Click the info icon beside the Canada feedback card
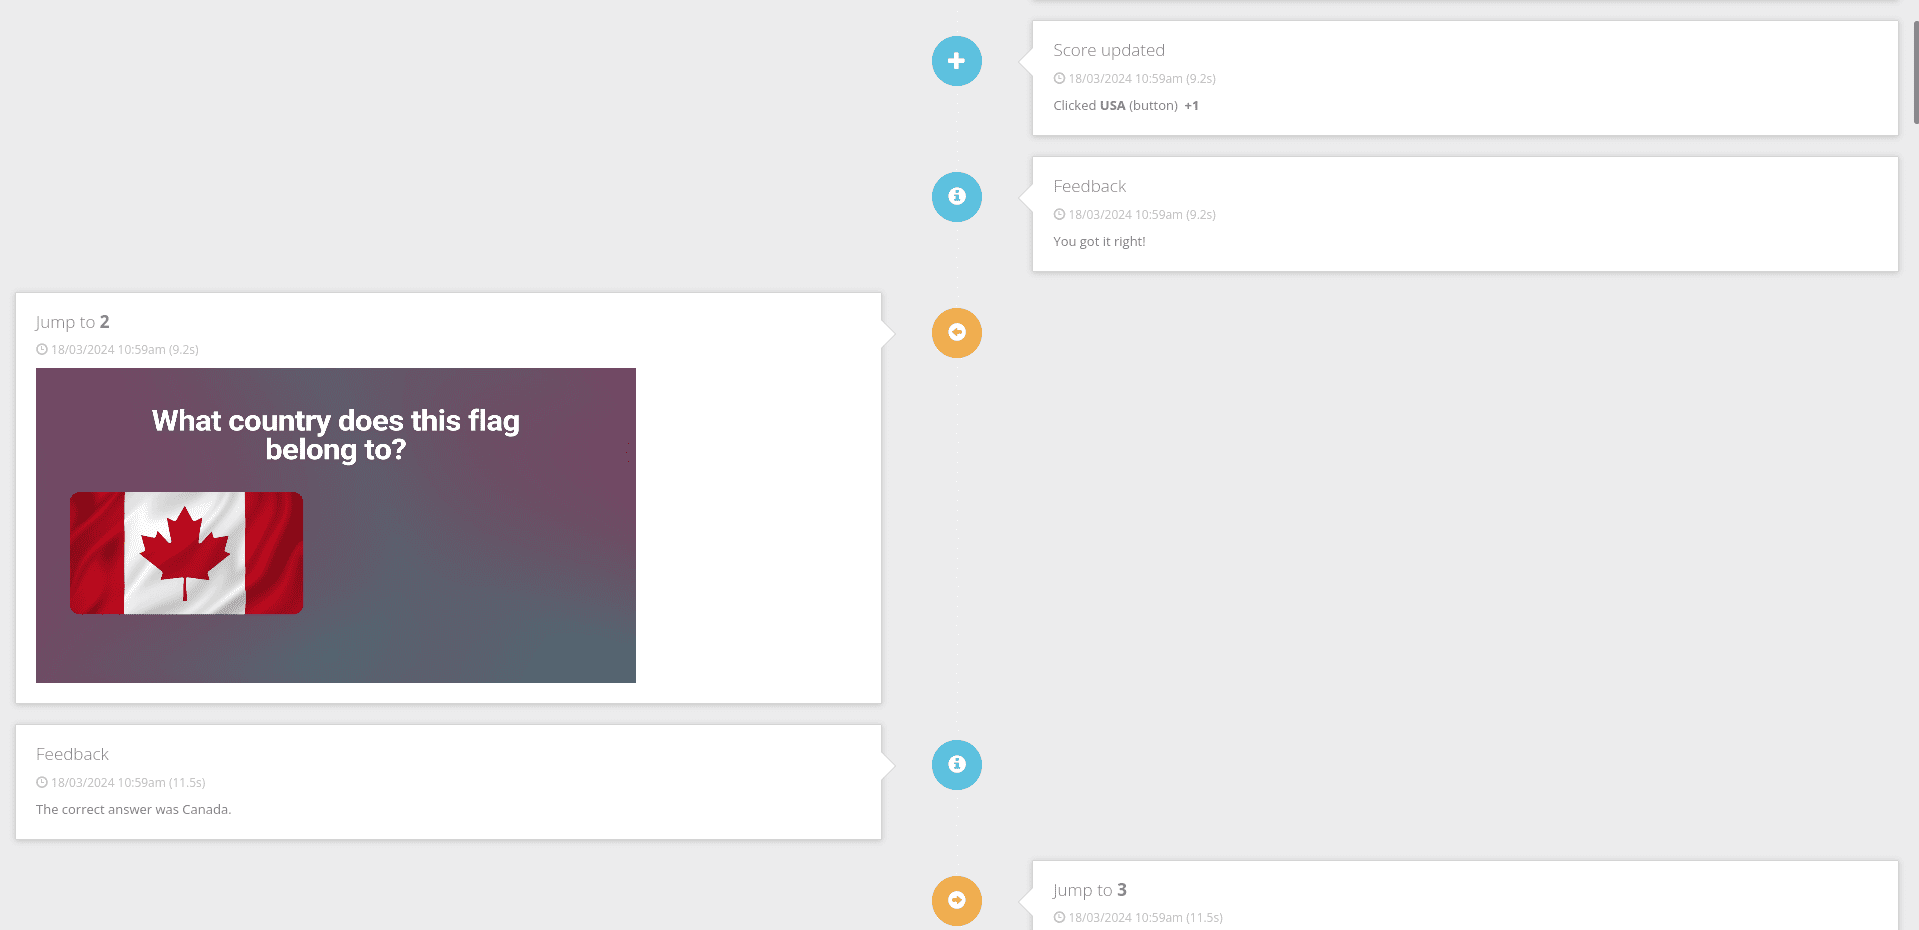 click(956, 765)
